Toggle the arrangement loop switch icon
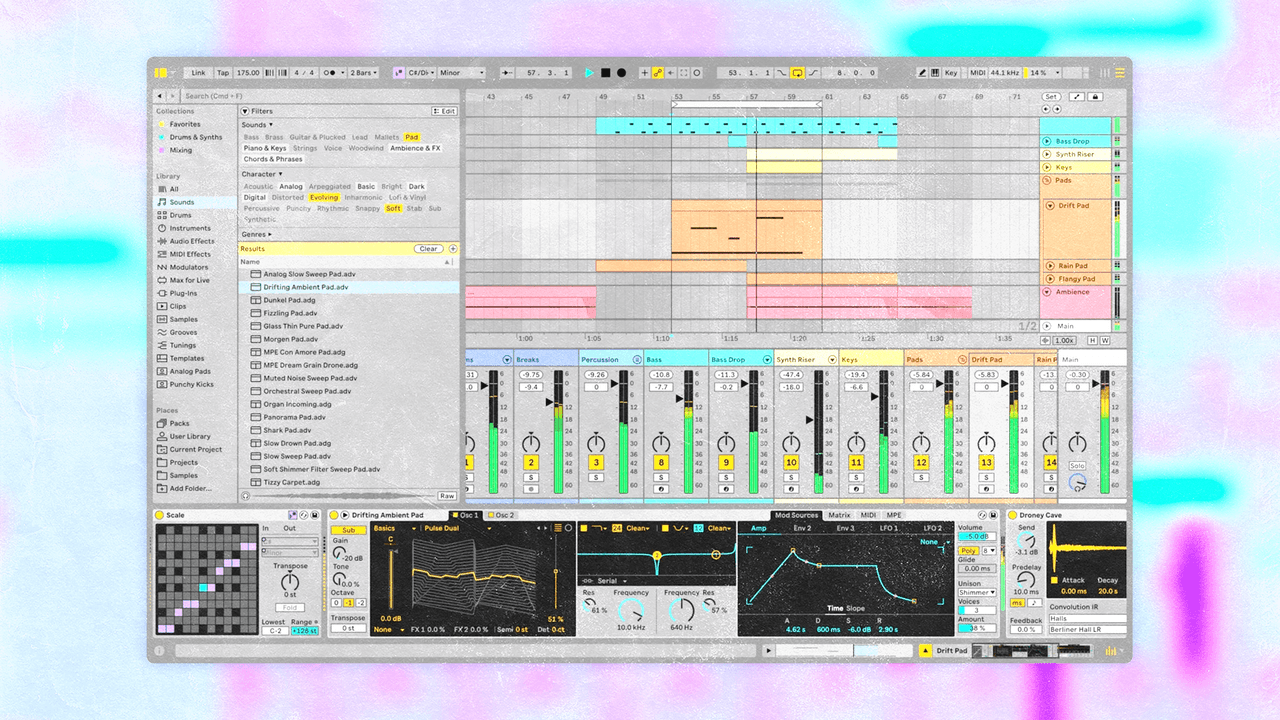 797,72
